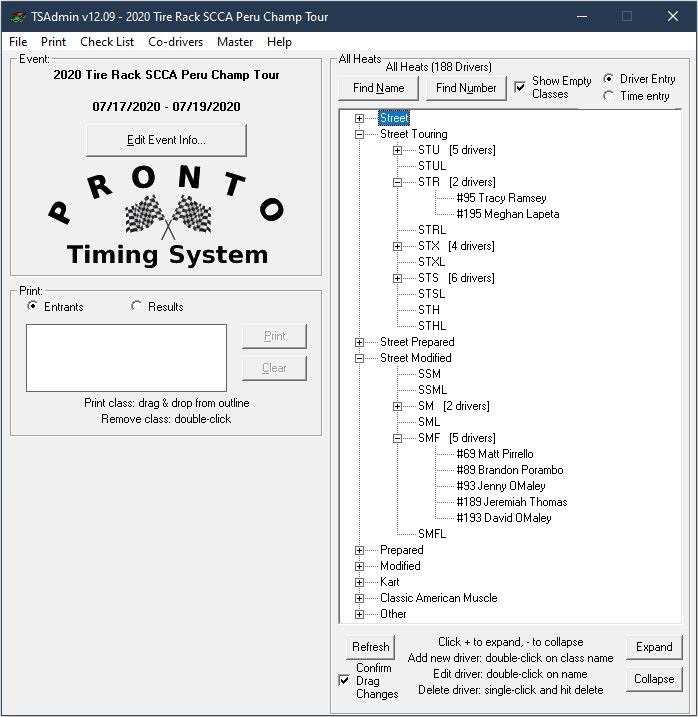Collapse the STR class node
Screen dimensions: 698x717
pos(397,182)
